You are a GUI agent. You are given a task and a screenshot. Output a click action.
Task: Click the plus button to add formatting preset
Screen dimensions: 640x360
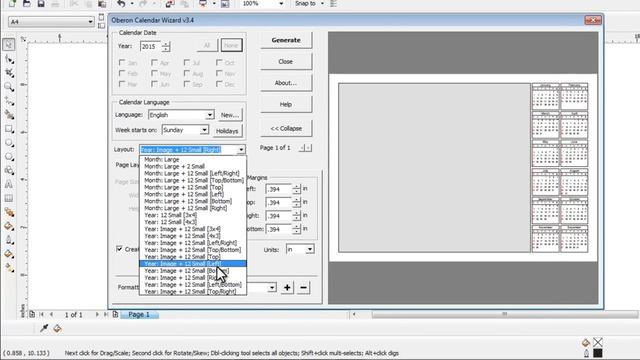287,287
